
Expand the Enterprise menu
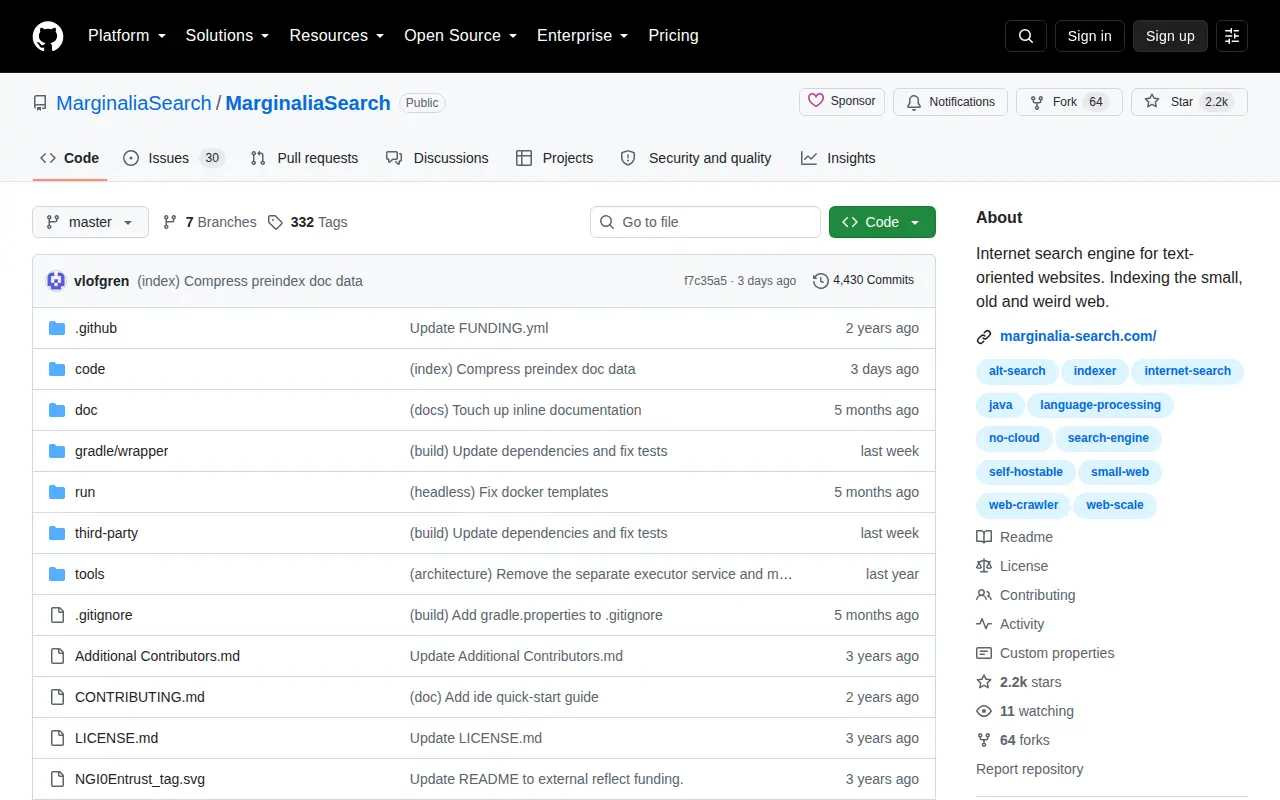(583, 36)
